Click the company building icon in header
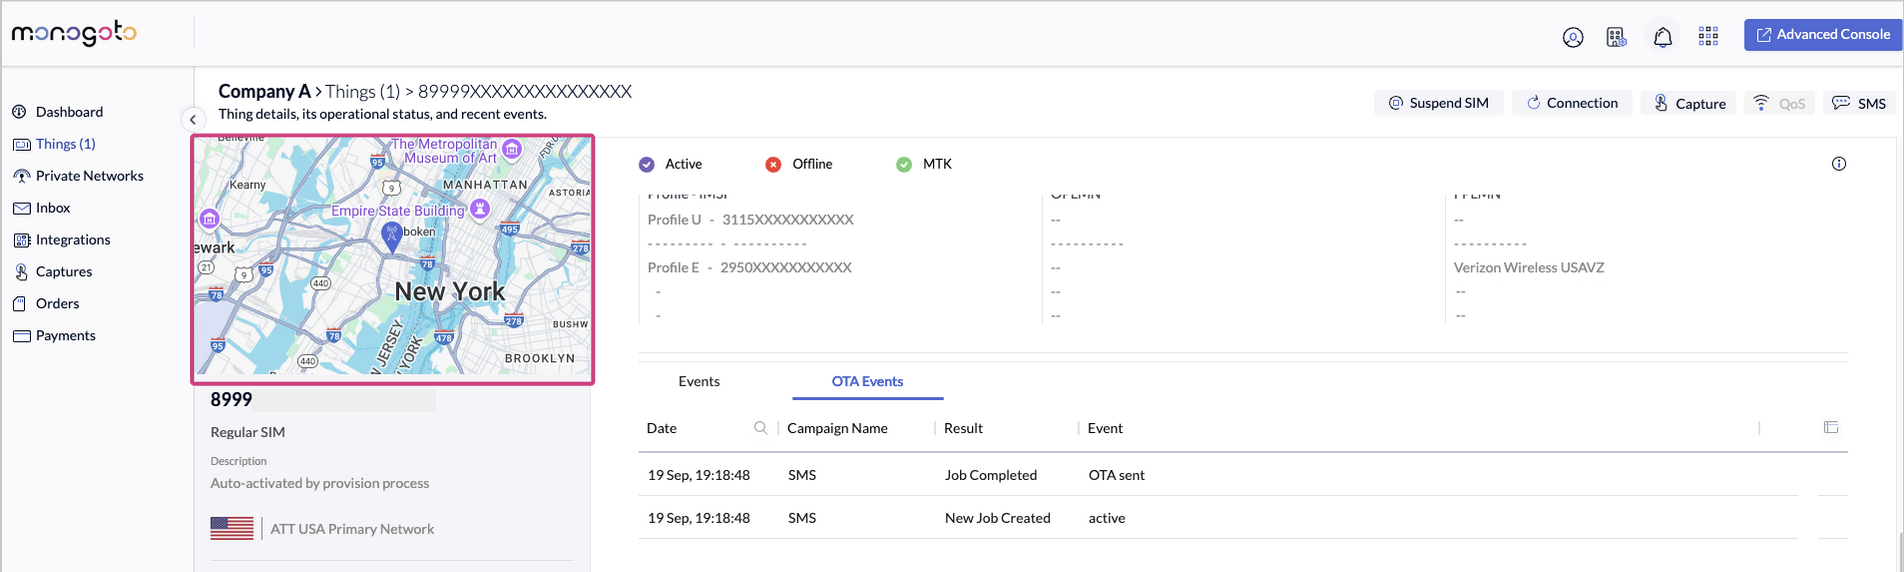 coord(1616,37)
